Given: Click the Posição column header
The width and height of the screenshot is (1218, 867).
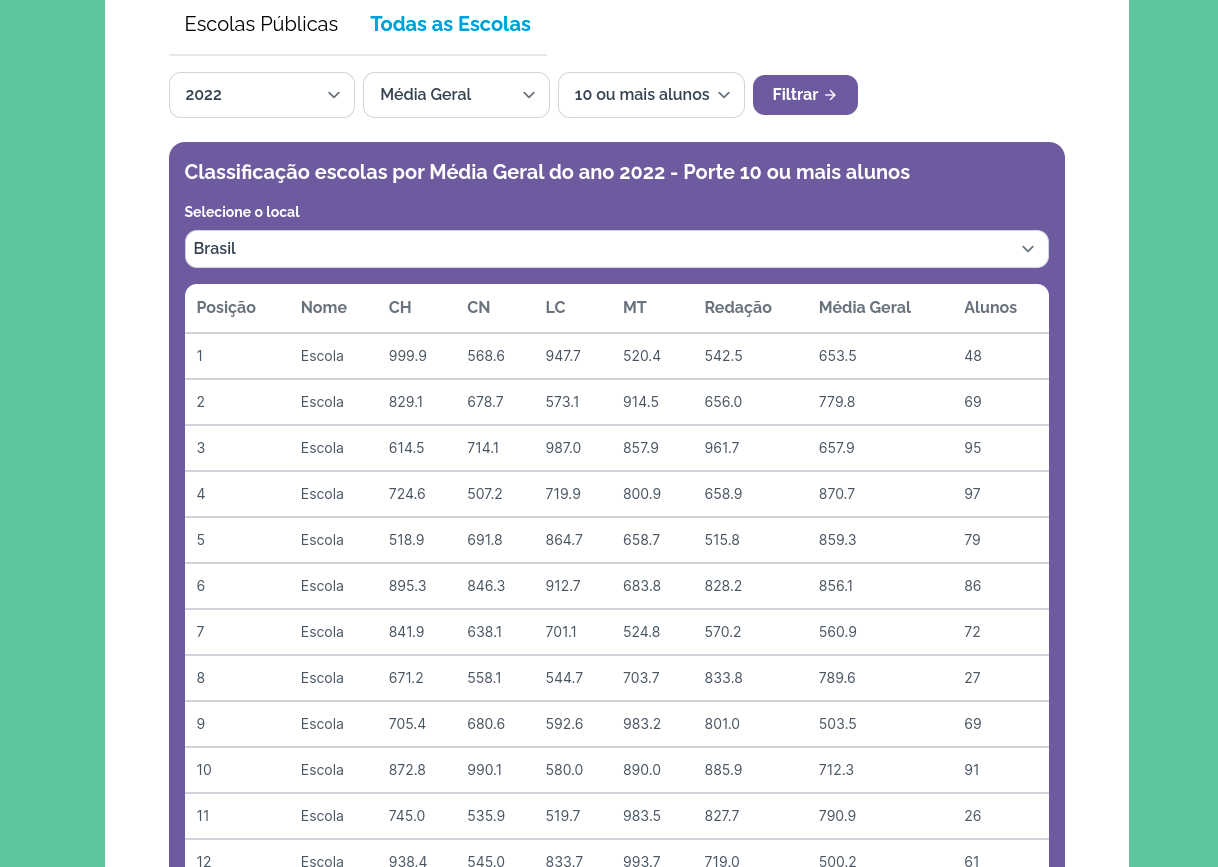Looking at the screenshot, I should pyautogui.click(x=226, y=308).
